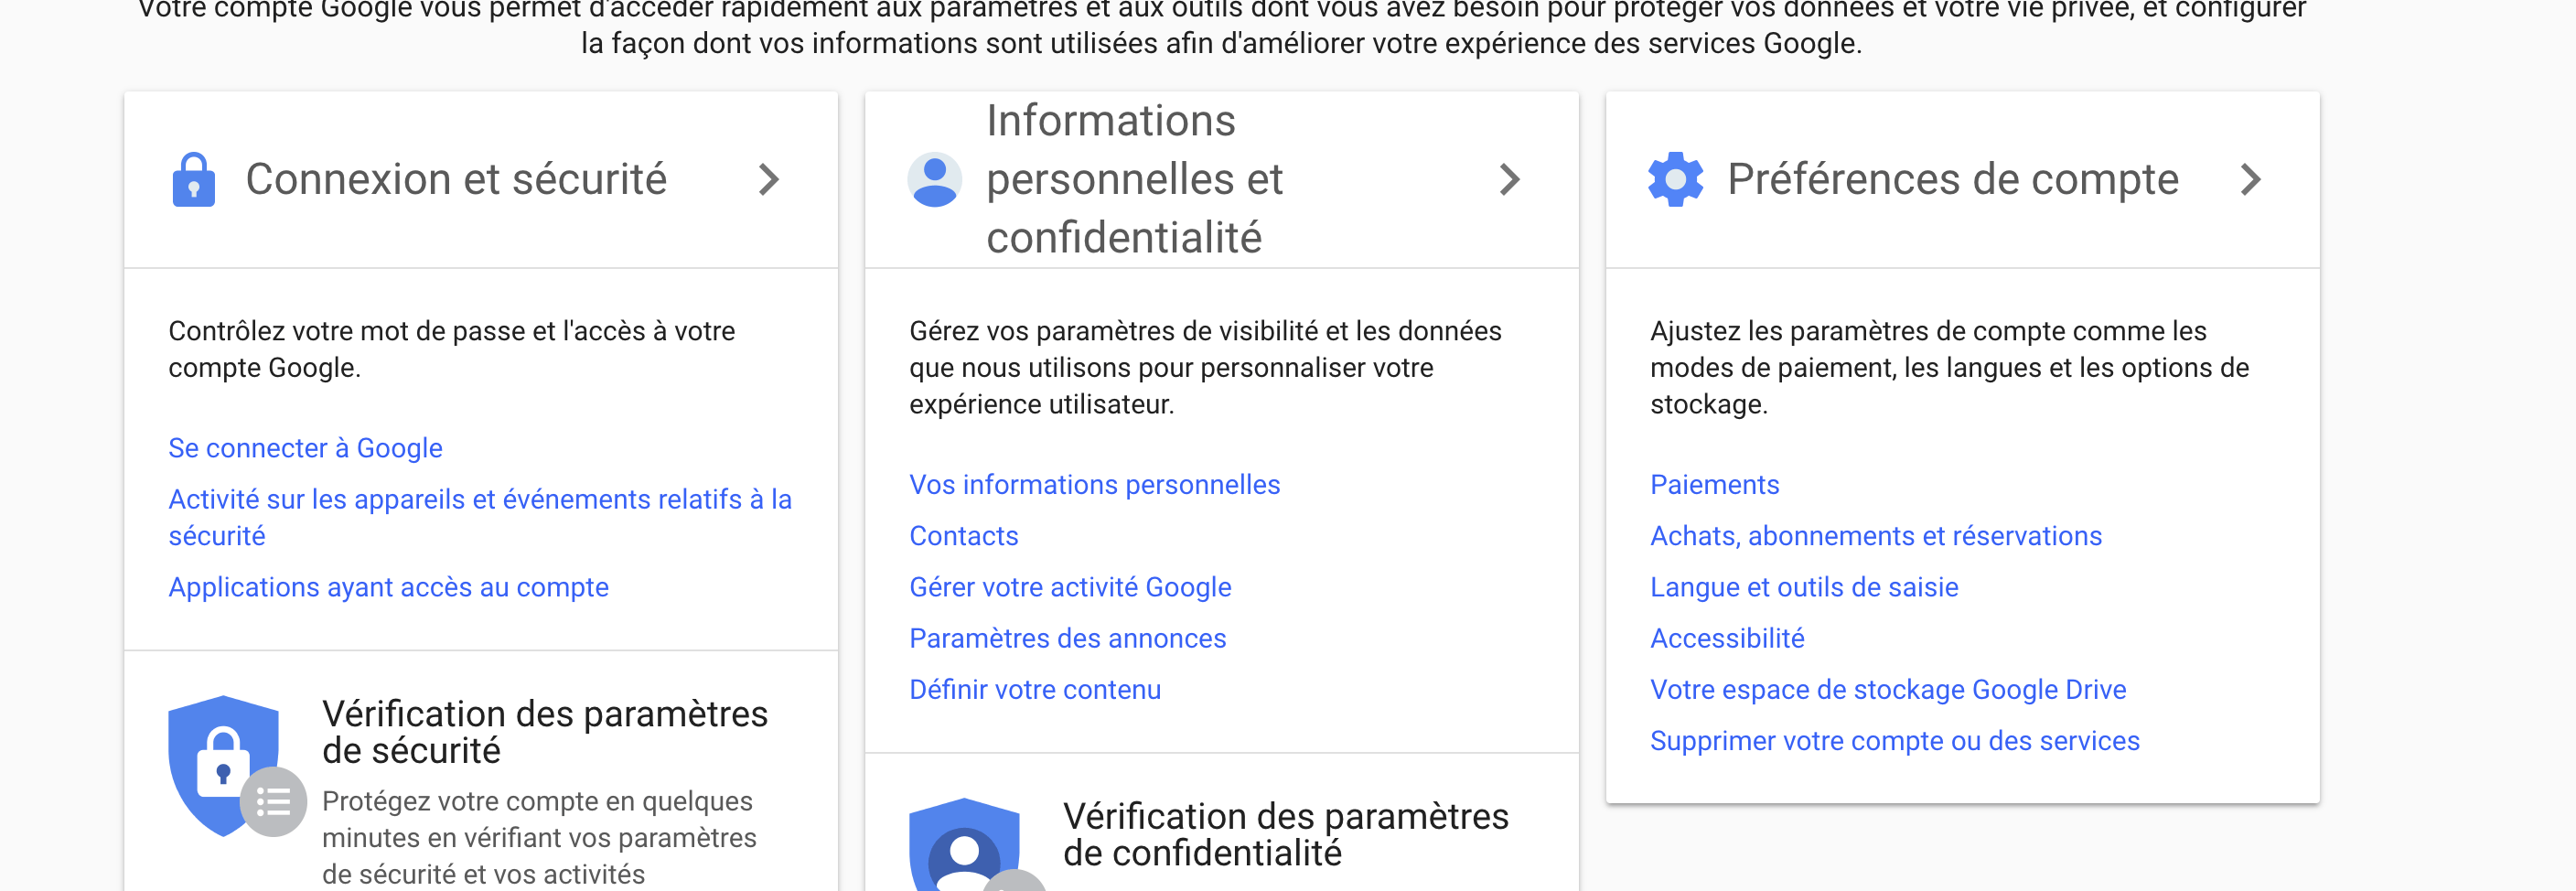Screen dimensions: 2576x891
Task: Go to Vos informations personnelles
Action: pos(1094,484)
